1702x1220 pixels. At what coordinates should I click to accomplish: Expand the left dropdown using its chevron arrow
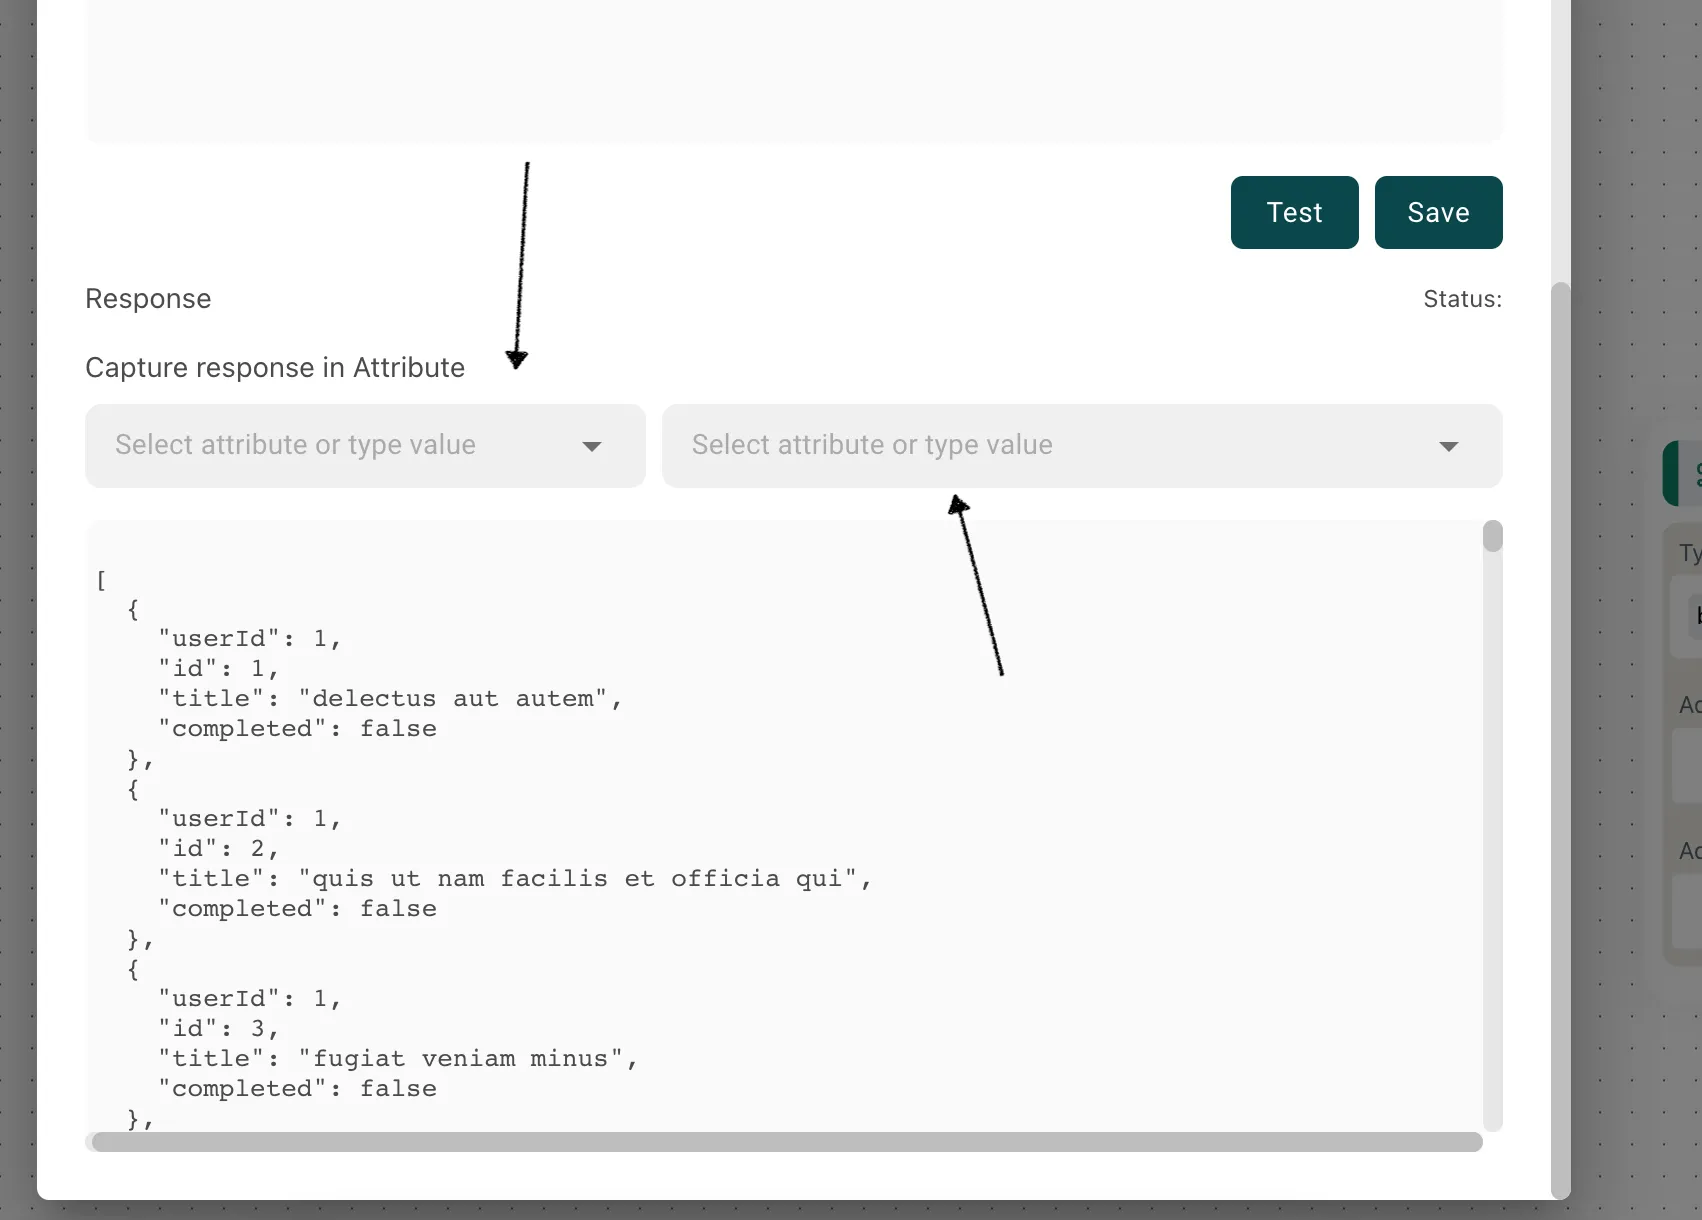(x=592, y=447)
